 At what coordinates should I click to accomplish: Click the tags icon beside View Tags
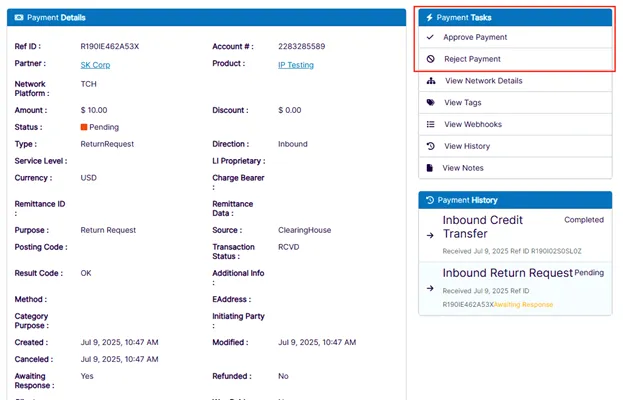tap(430, 102)
